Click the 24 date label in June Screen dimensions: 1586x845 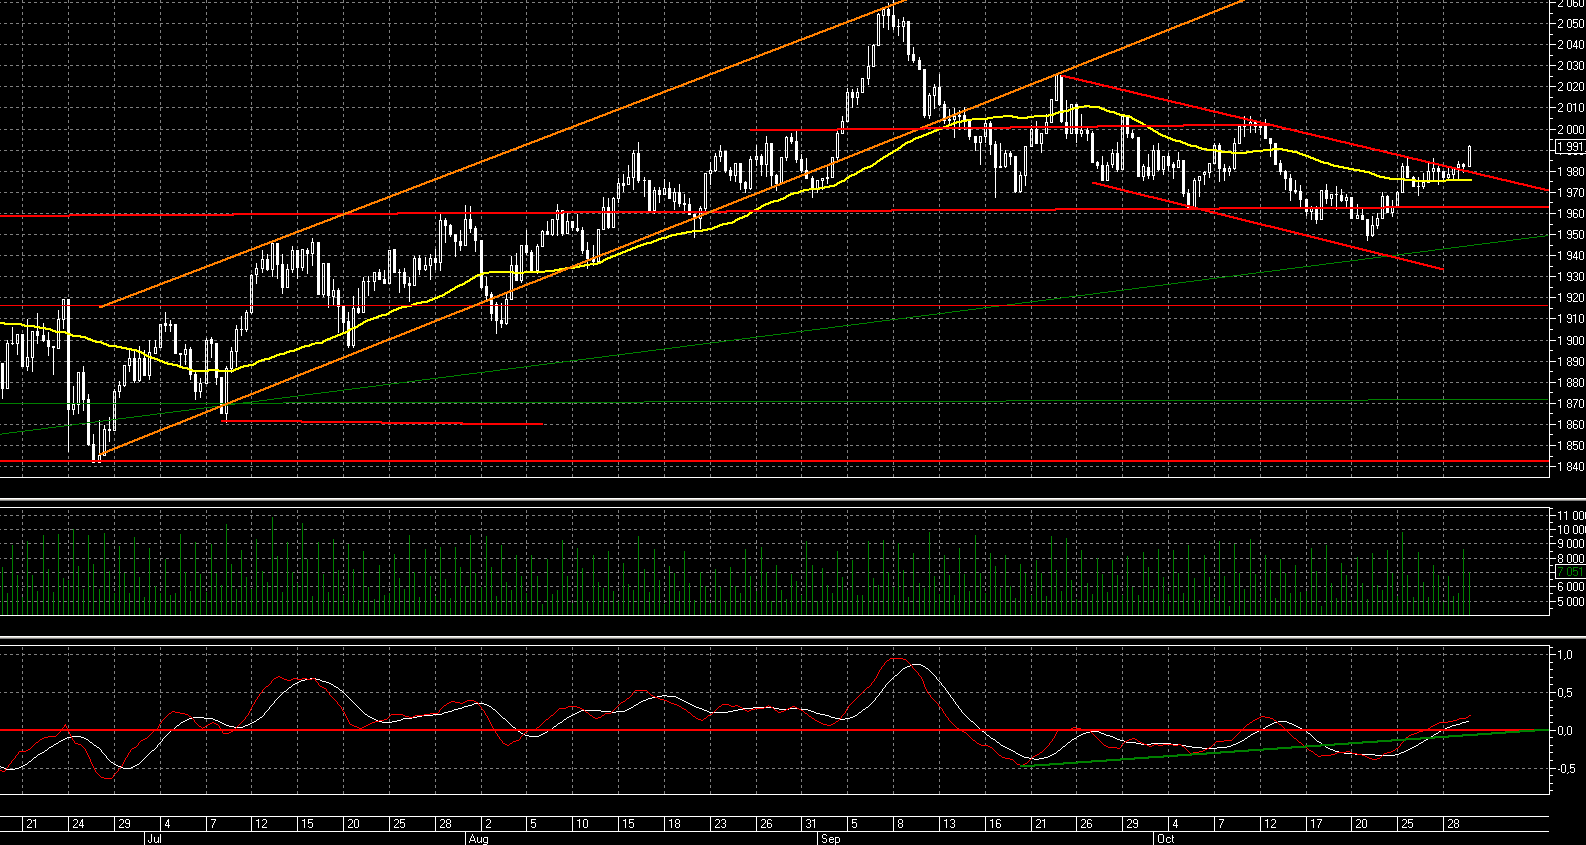(x=77, y=824)
